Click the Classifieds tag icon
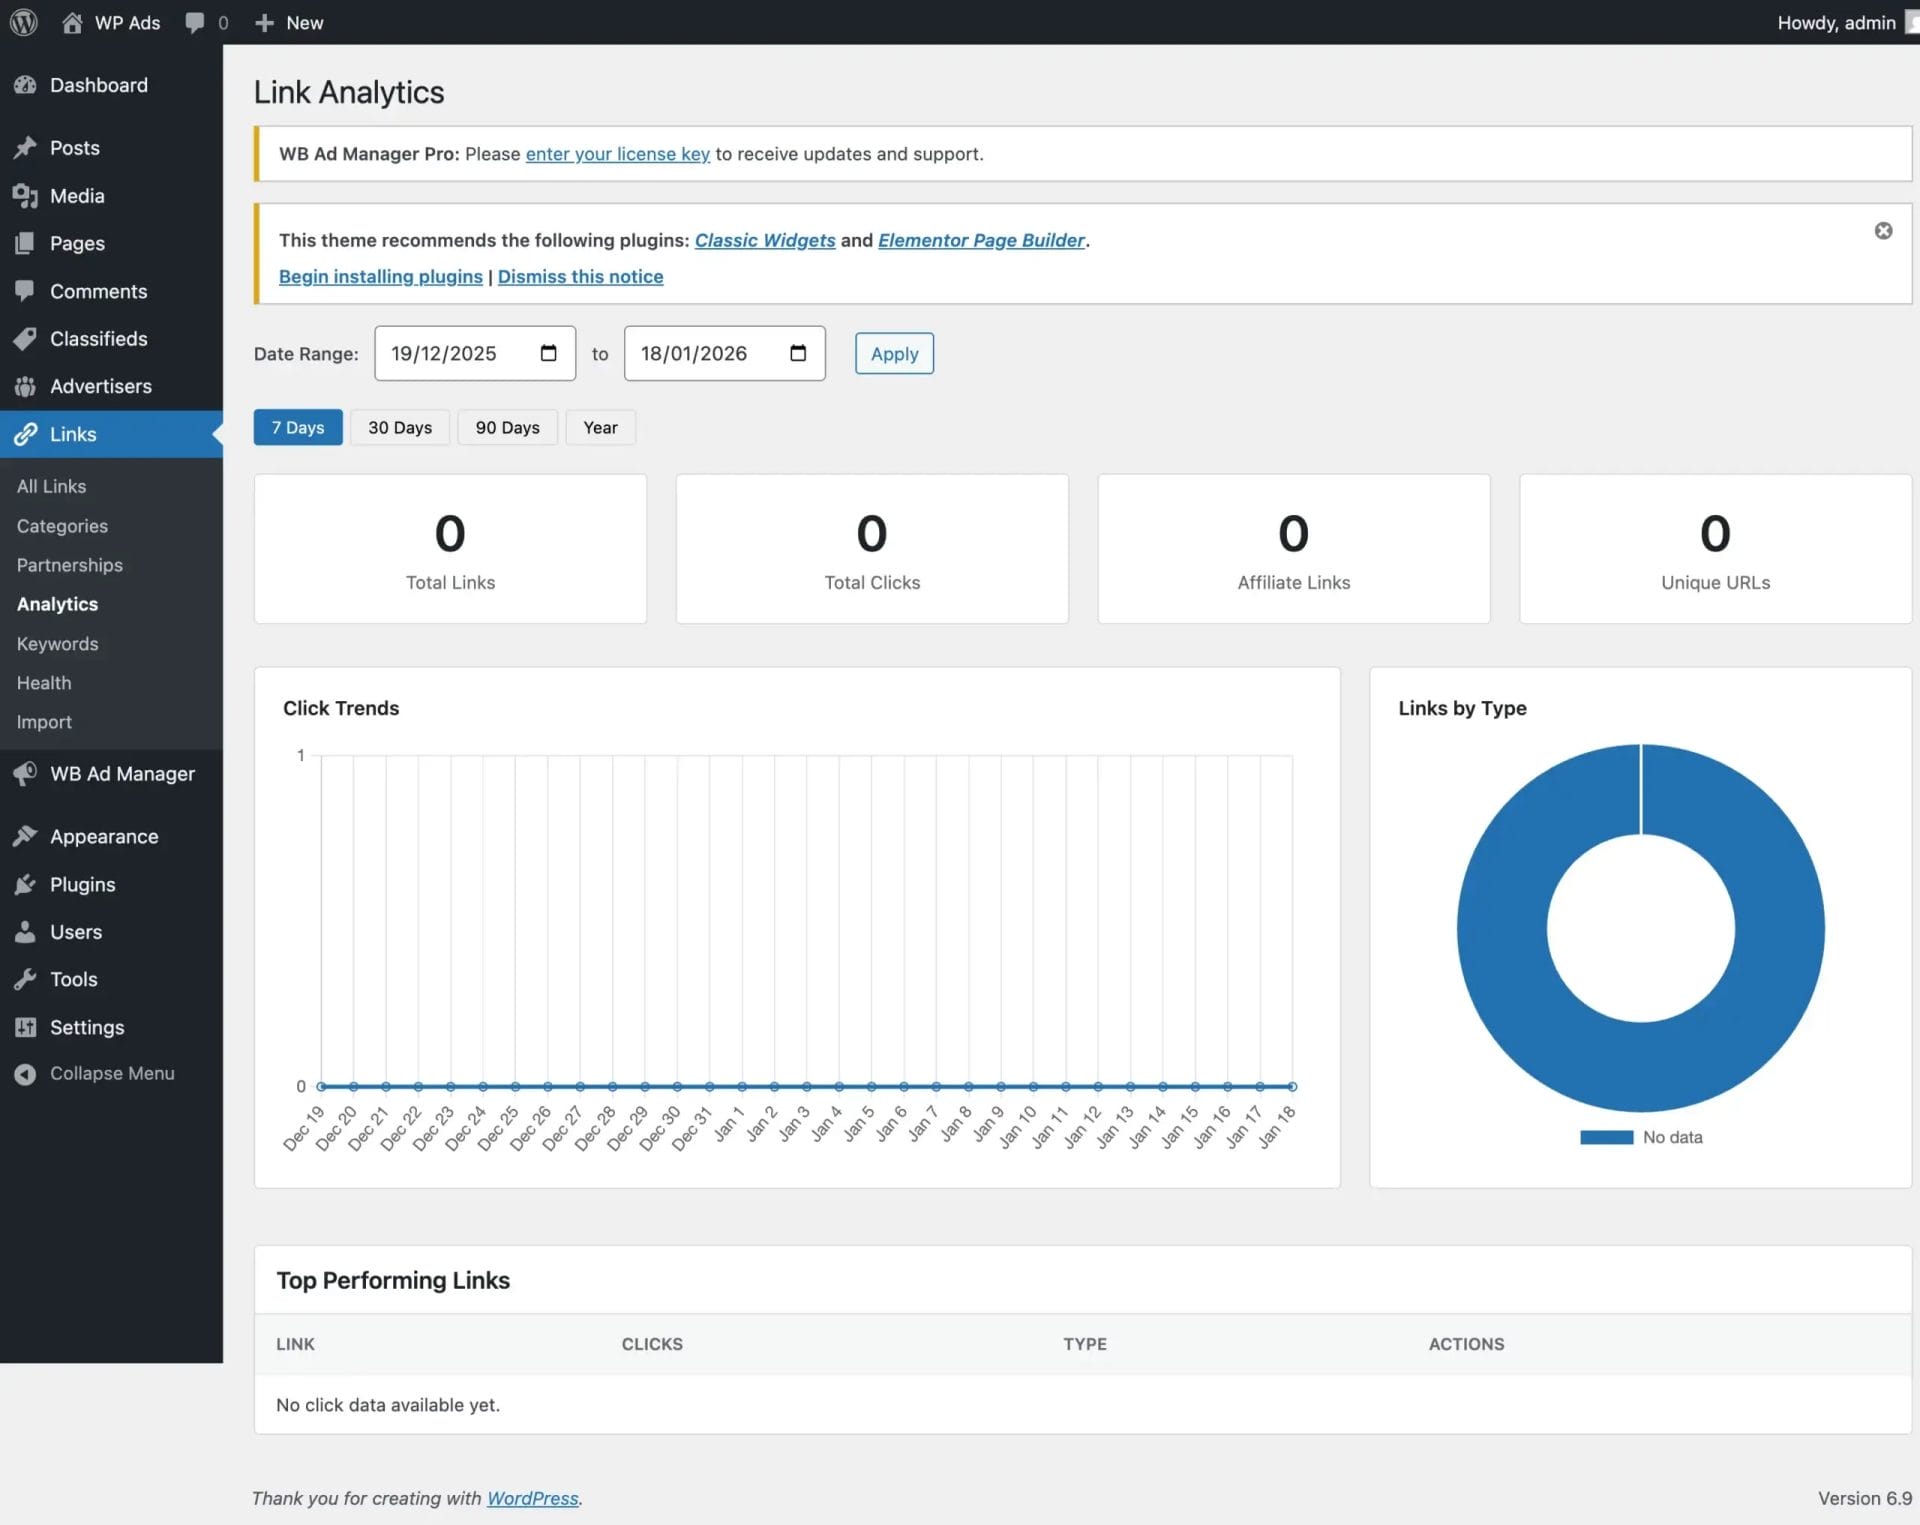The height and width of the screenshot is (1525, 1920). click(x=25, y=339)
